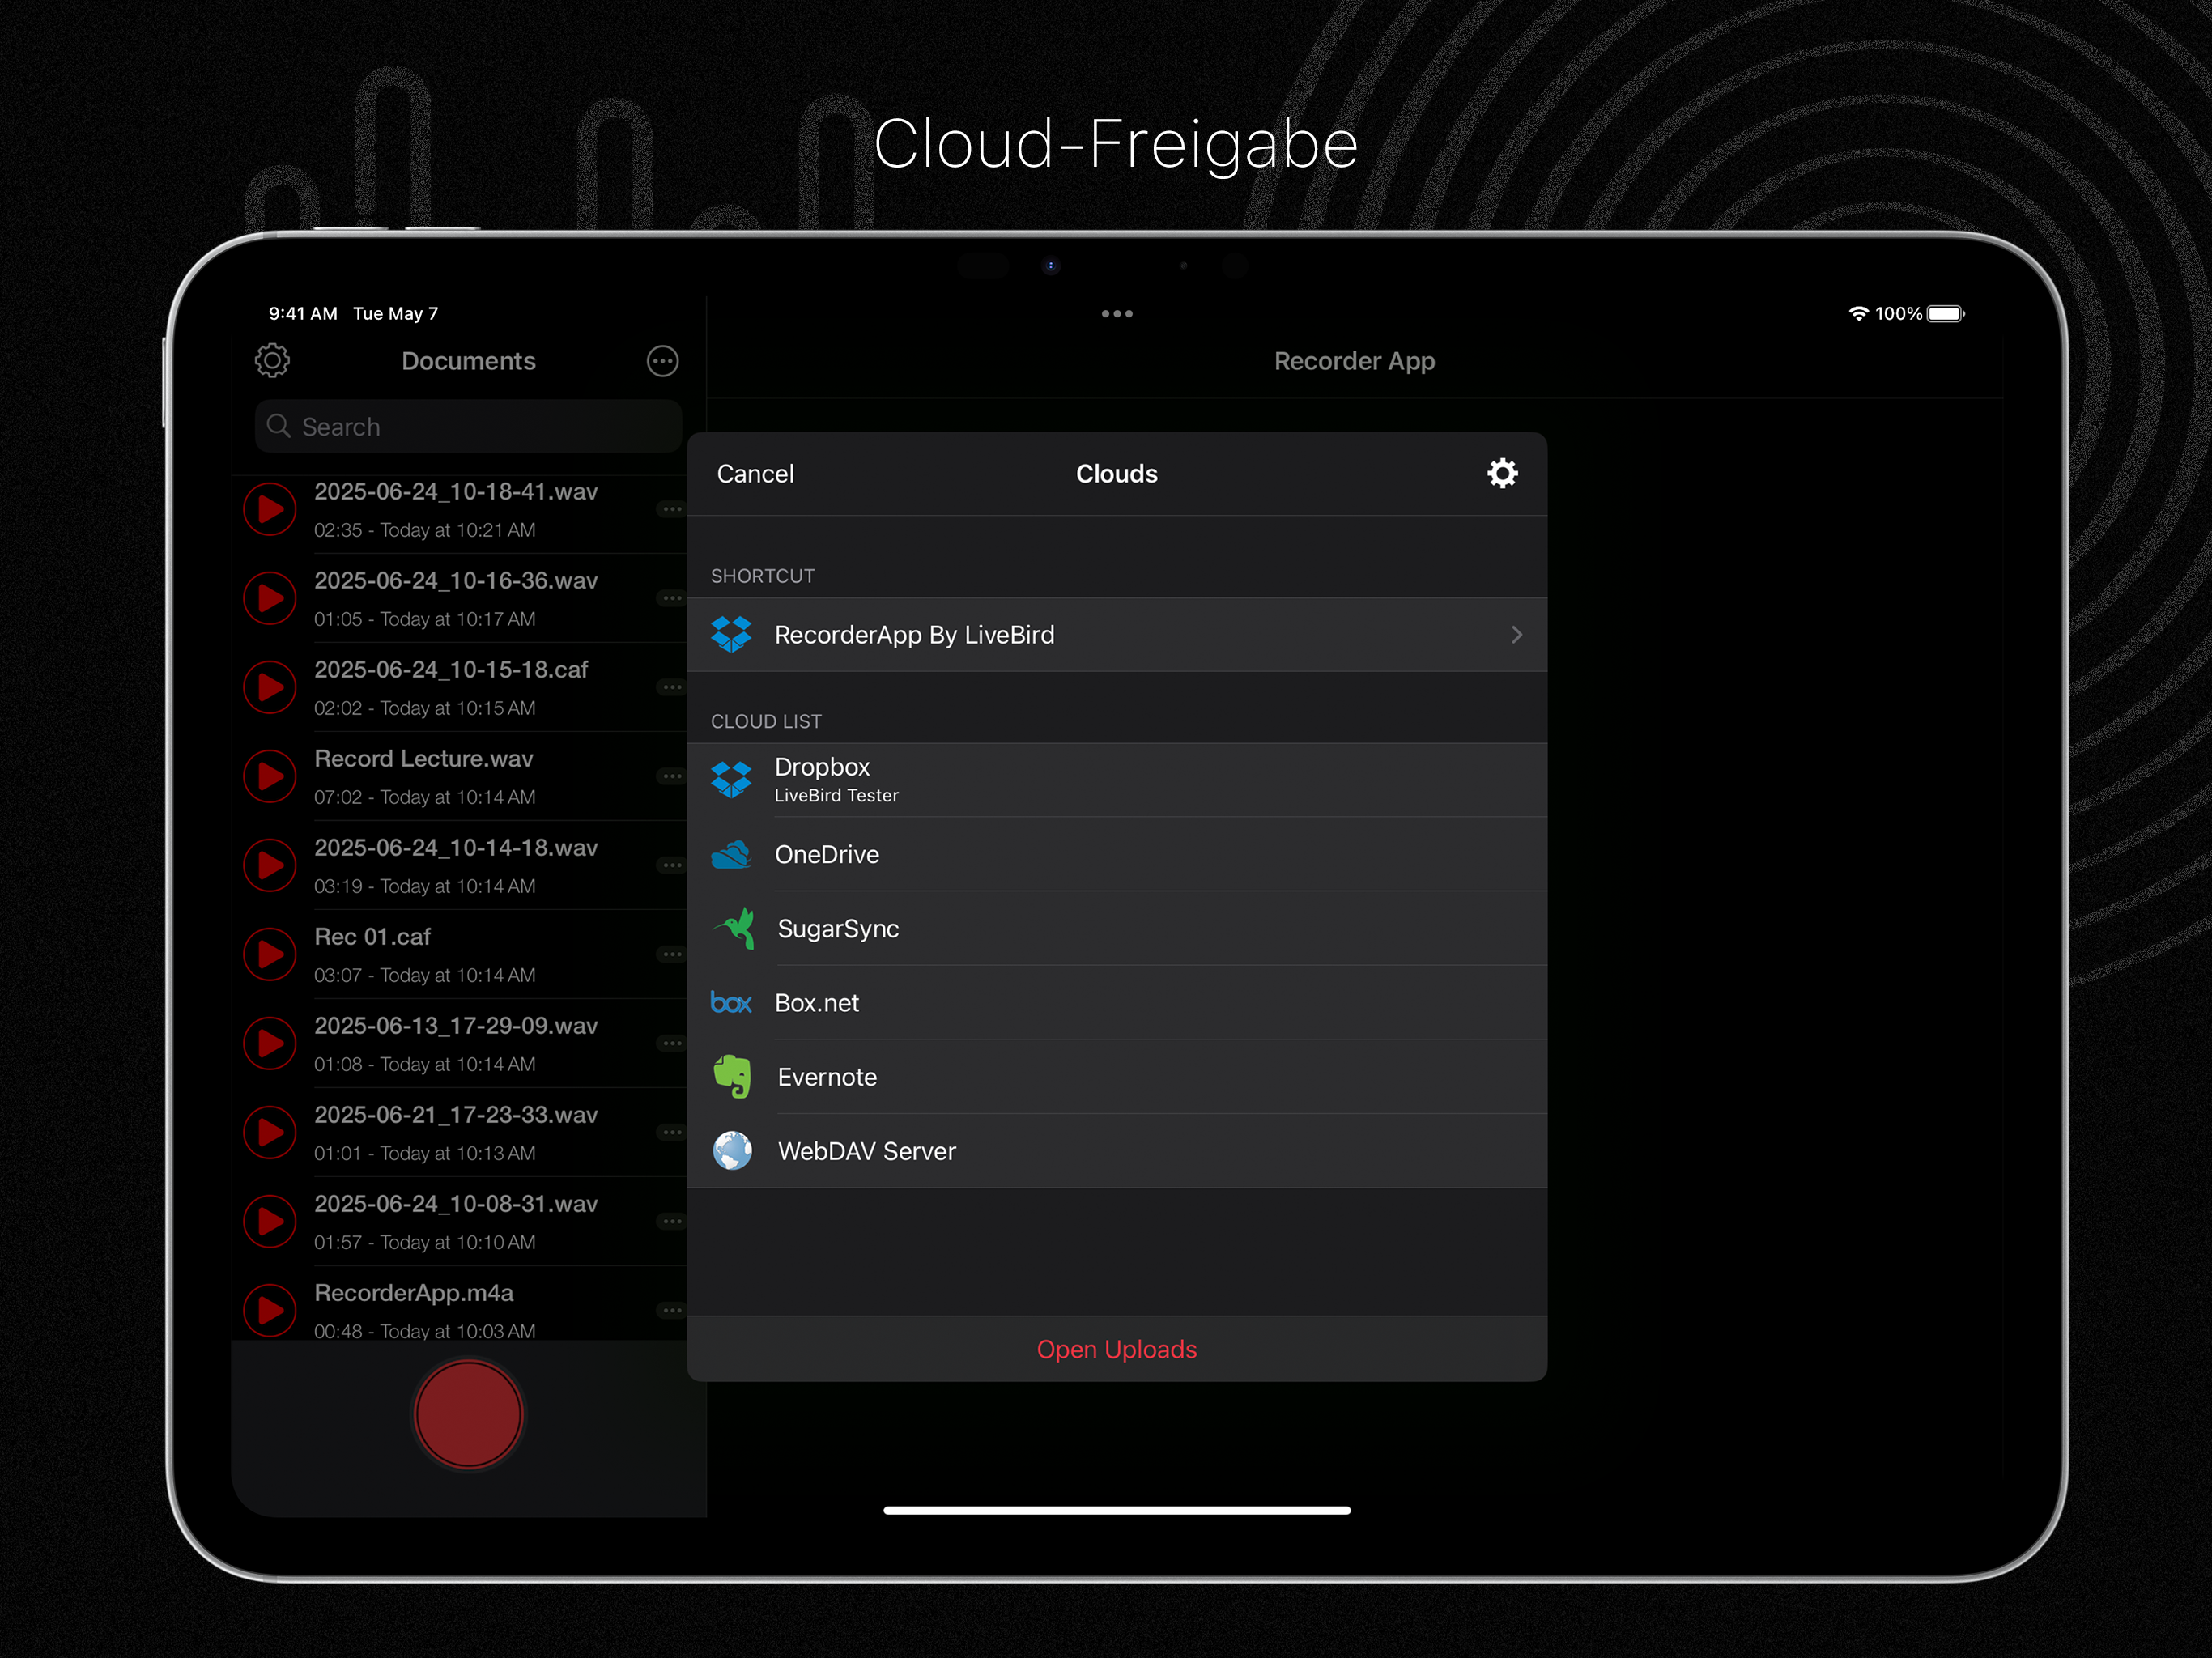Play the 2025-06-24_10-18-41.wav recording
The image size is (2212, 1658).
coord(270,510)
